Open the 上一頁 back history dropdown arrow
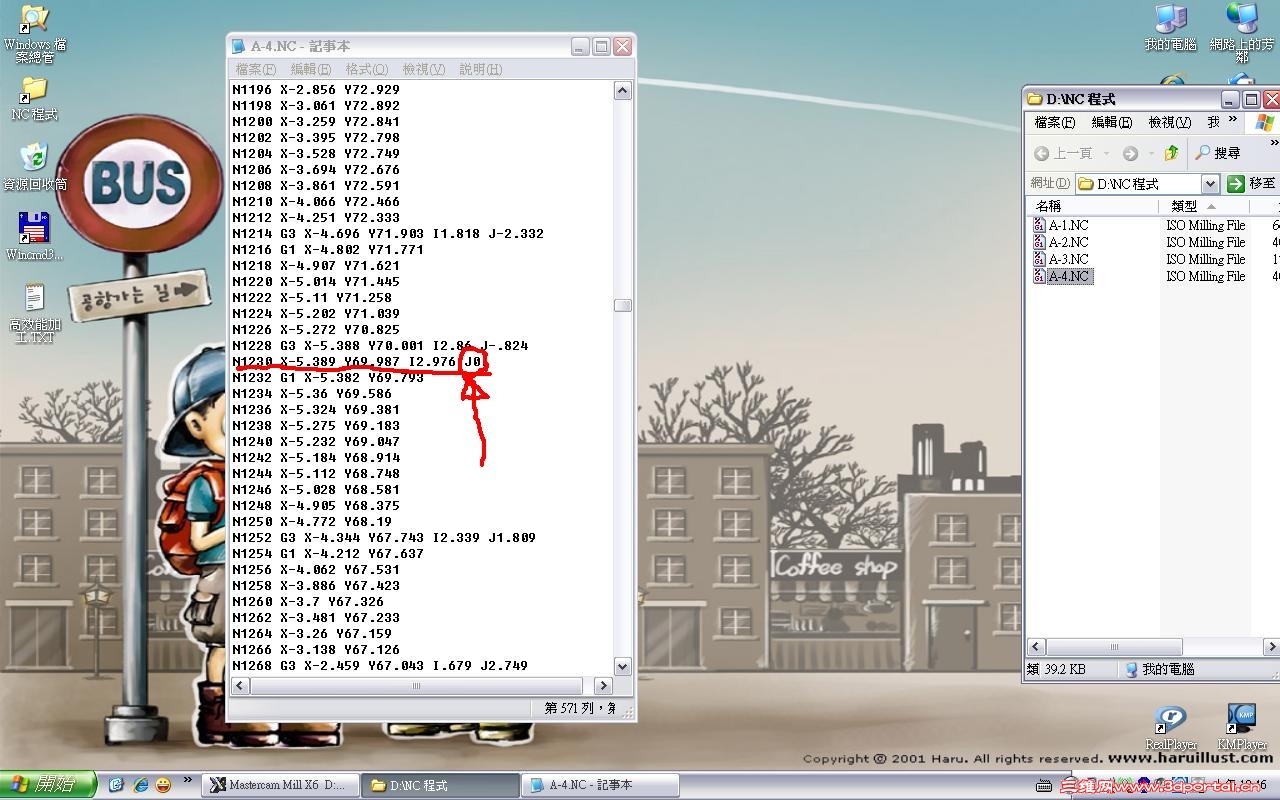This screenshot has width=1280, height=800. [1106, 153]
